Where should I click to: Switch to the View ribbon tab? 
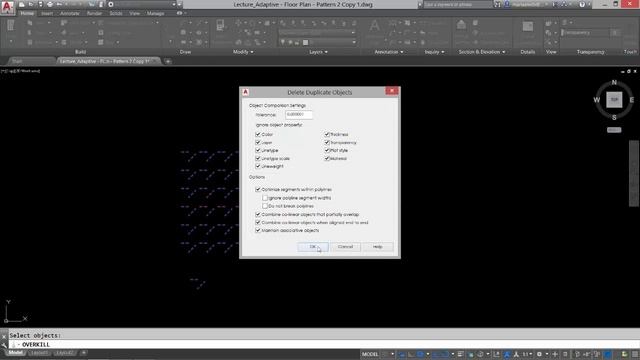134,13
